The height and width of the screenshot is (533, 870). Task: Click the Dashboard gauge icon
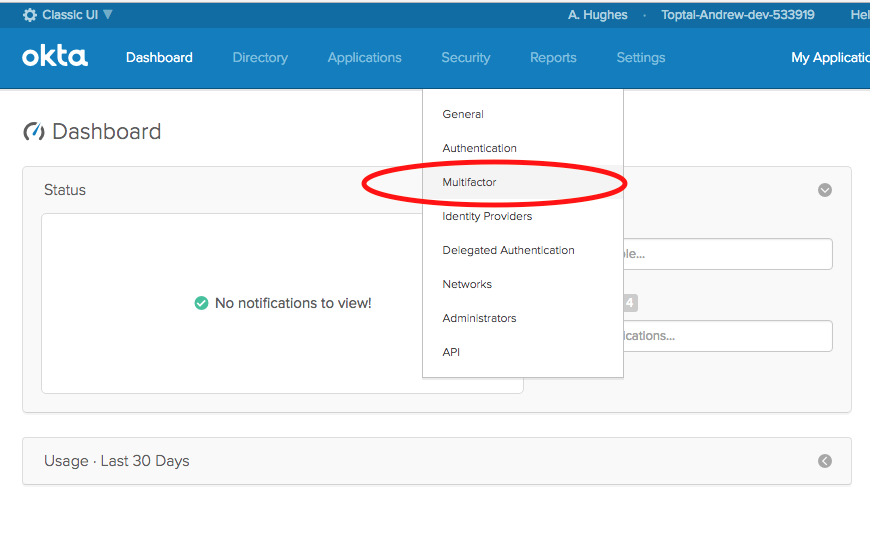tap(34, 132)
